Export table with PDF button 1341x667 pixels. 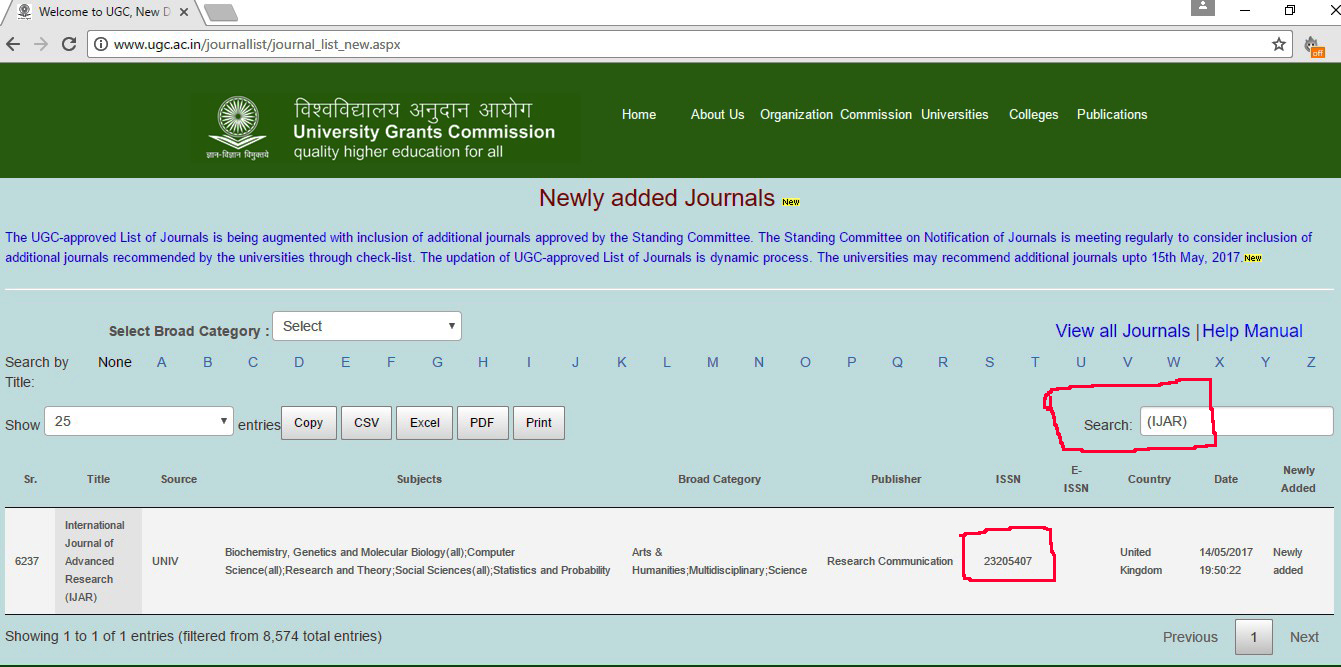482,422
